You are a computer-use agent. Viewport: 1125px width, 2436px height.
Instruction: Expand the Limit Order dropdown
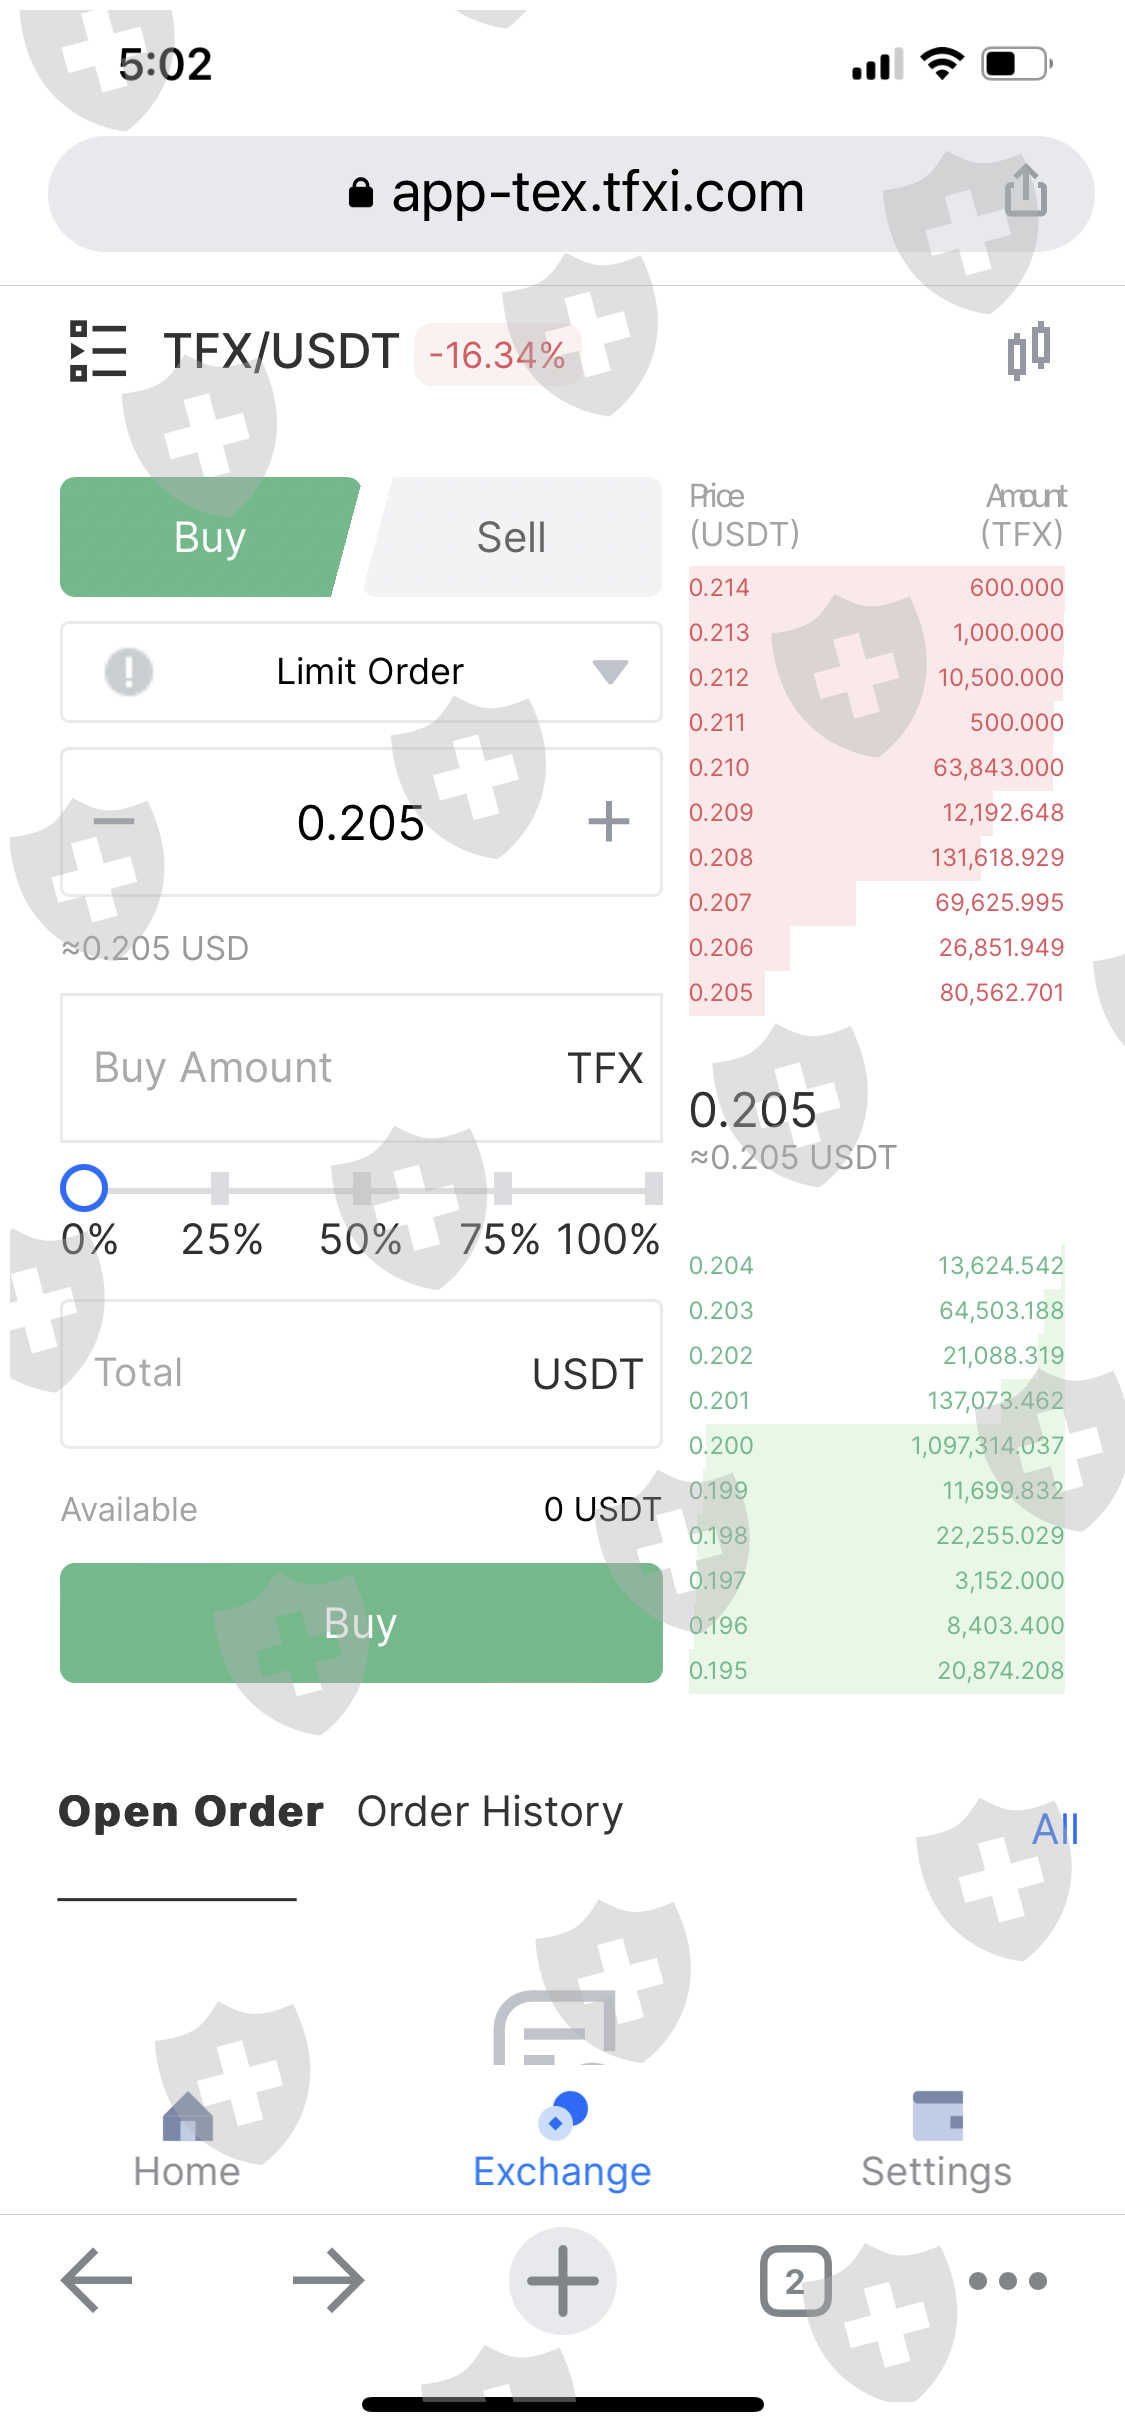[x=609, y=671]
